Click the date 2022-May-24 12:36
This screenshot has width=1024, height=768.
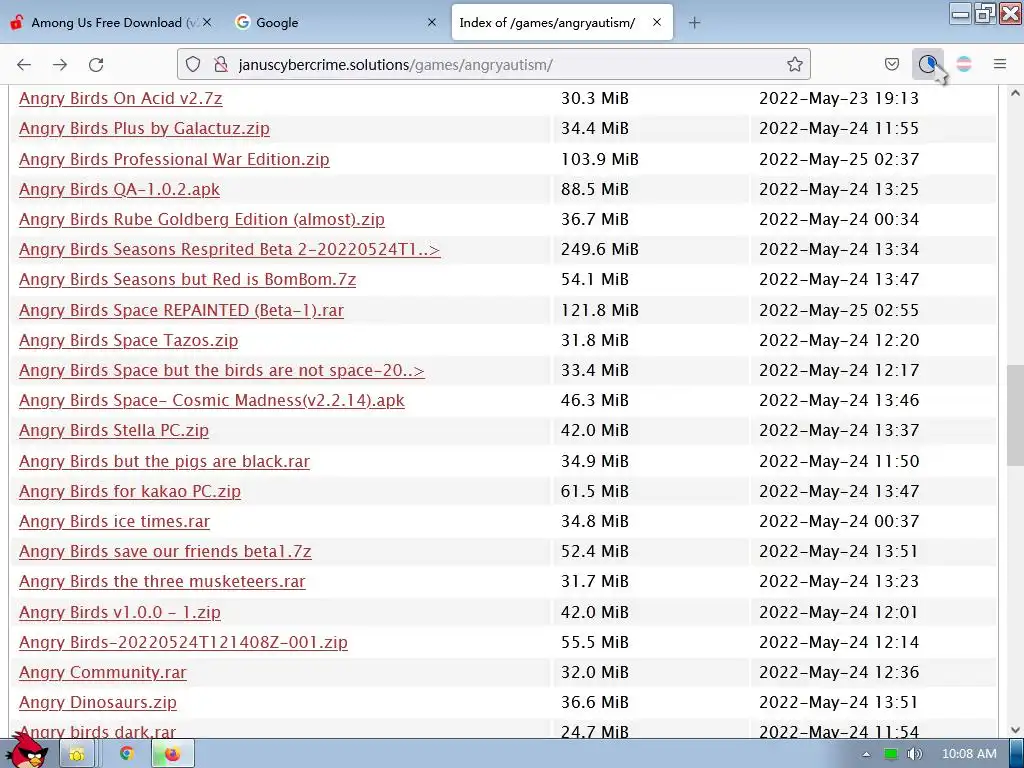839,671
